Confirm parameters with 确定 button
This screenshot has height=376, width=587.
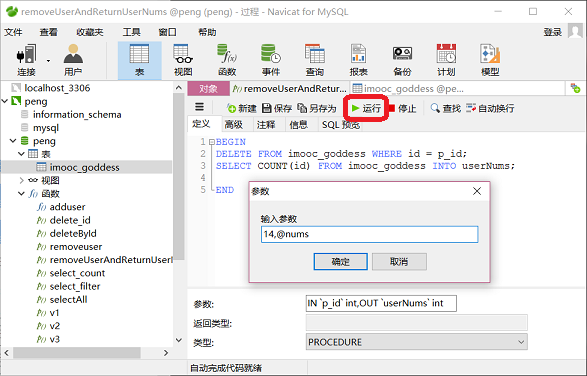[x=340, y=261]
